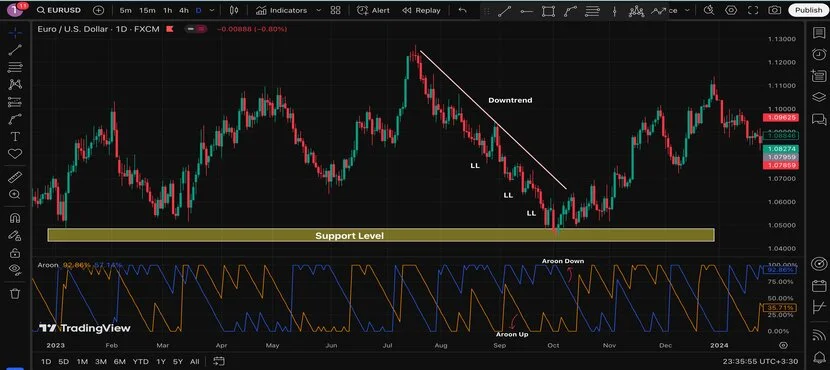Create a new Alert
The image size is (830, 370).
[374, 10]
